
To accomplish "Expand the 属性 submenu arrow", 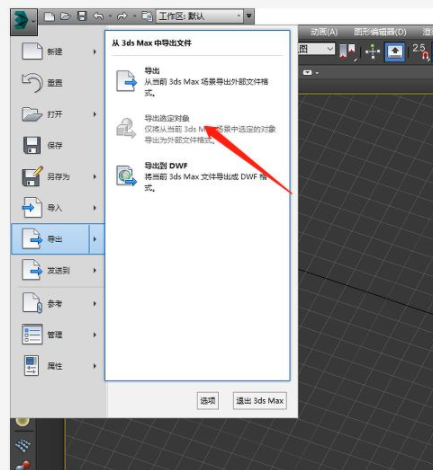I will tap(95, 366).
